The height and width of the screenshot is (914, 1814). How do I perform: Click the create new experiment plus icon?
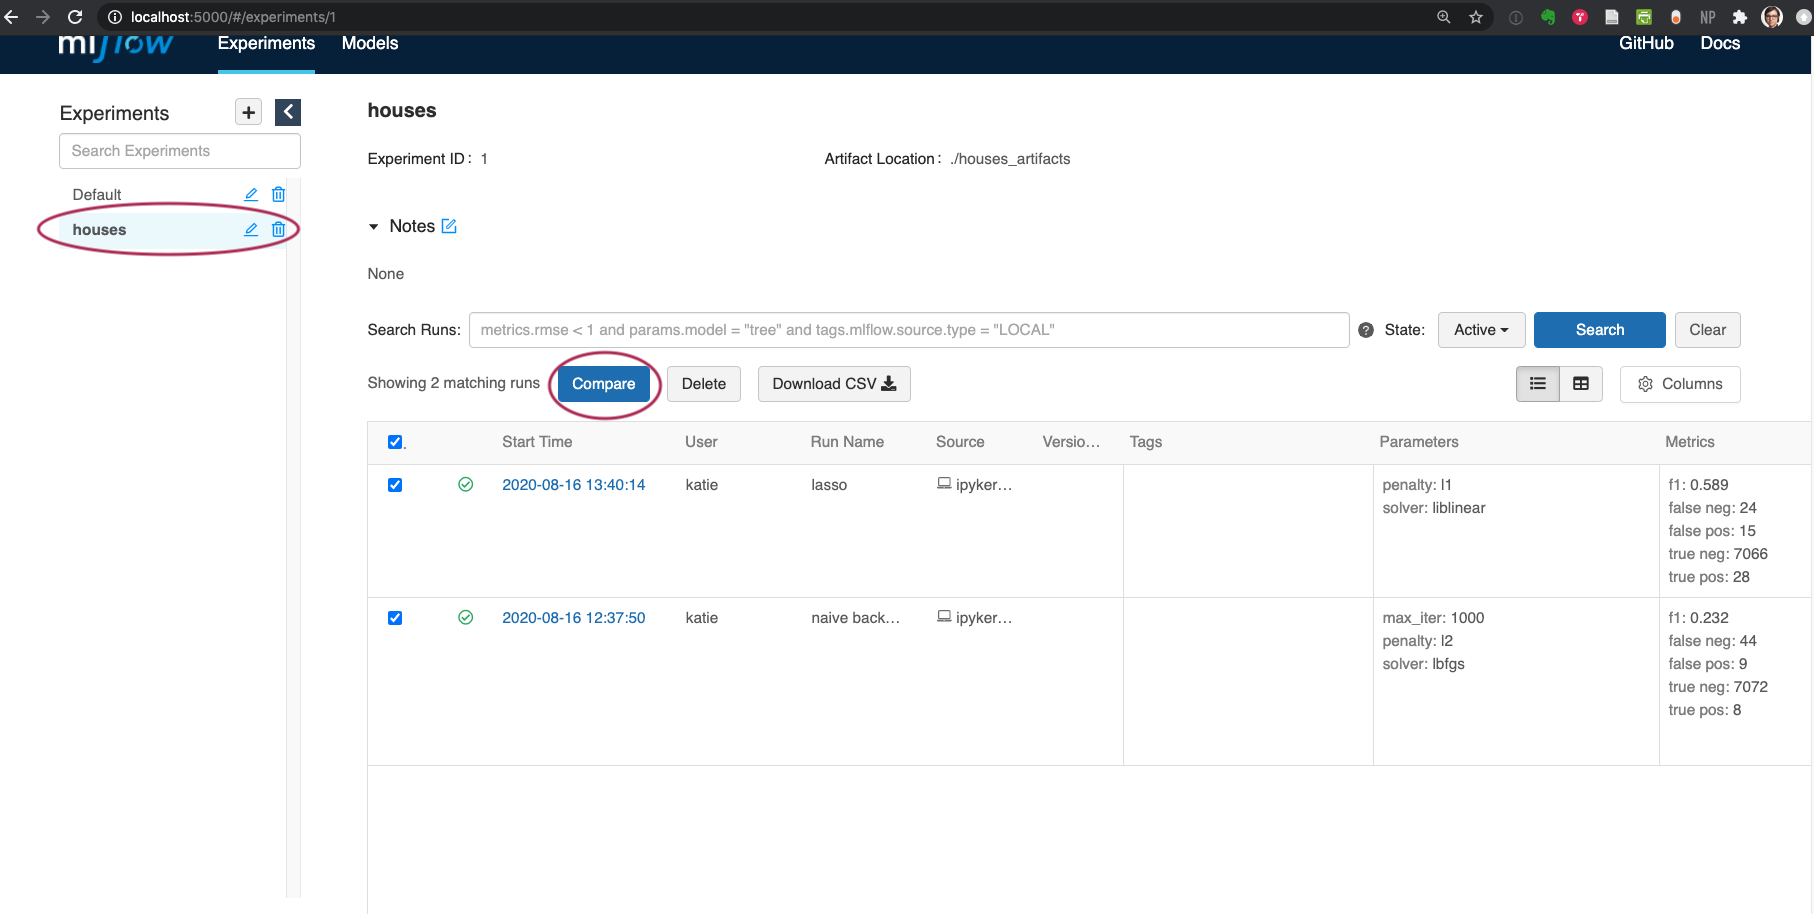point(248,112)
